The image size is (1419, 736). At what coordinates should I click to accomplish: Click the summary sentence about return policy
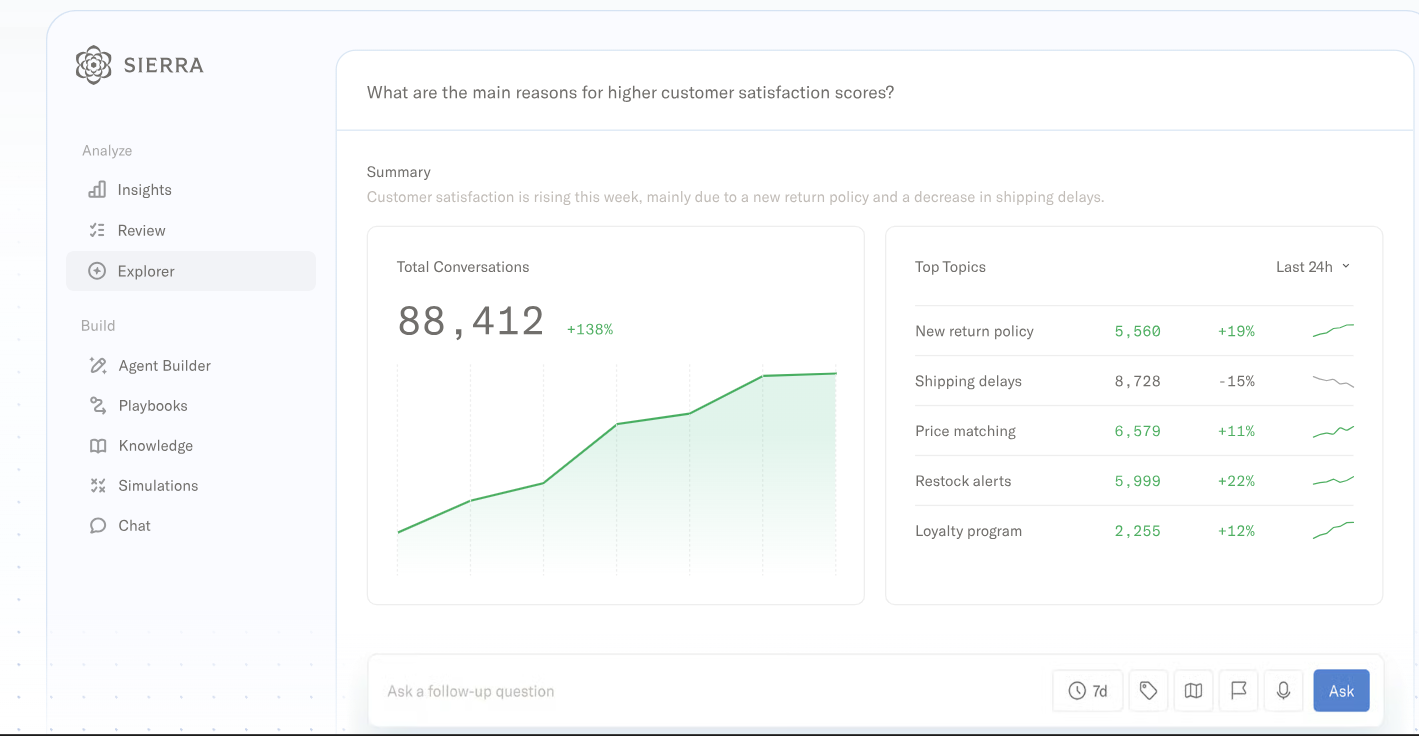[735, 197]
